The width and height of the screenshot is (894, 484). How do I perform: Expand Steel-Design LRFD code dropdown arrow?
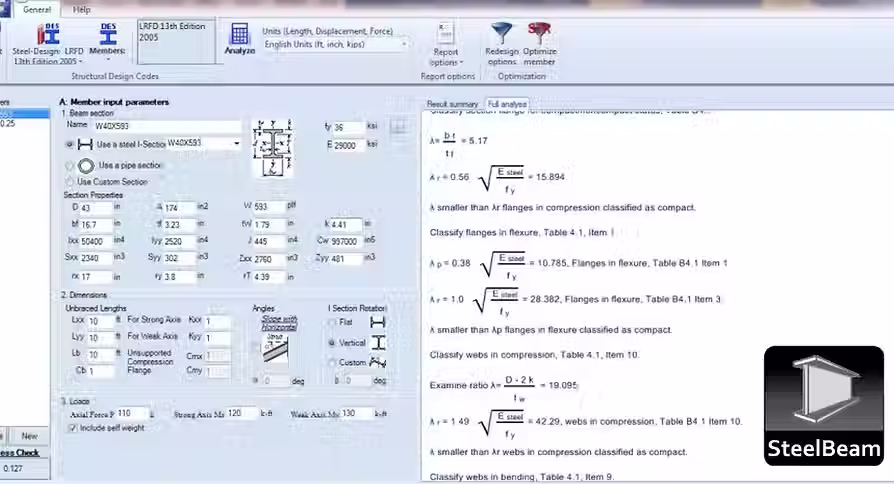[x=80, y=62]
